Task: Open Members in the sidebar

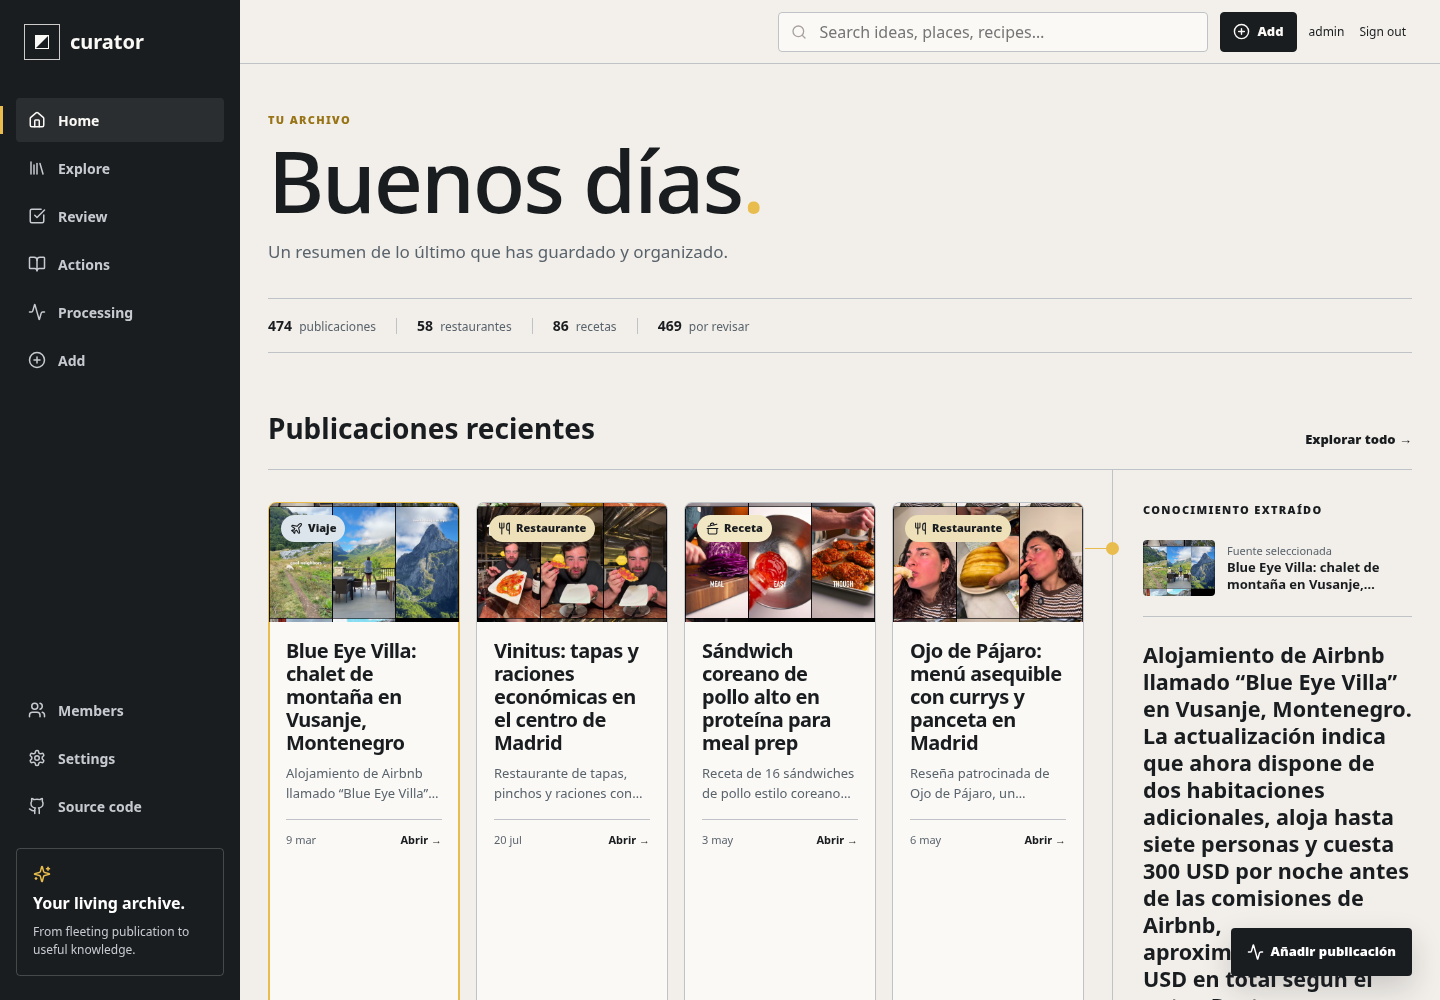Action: [x=120, y=710]
